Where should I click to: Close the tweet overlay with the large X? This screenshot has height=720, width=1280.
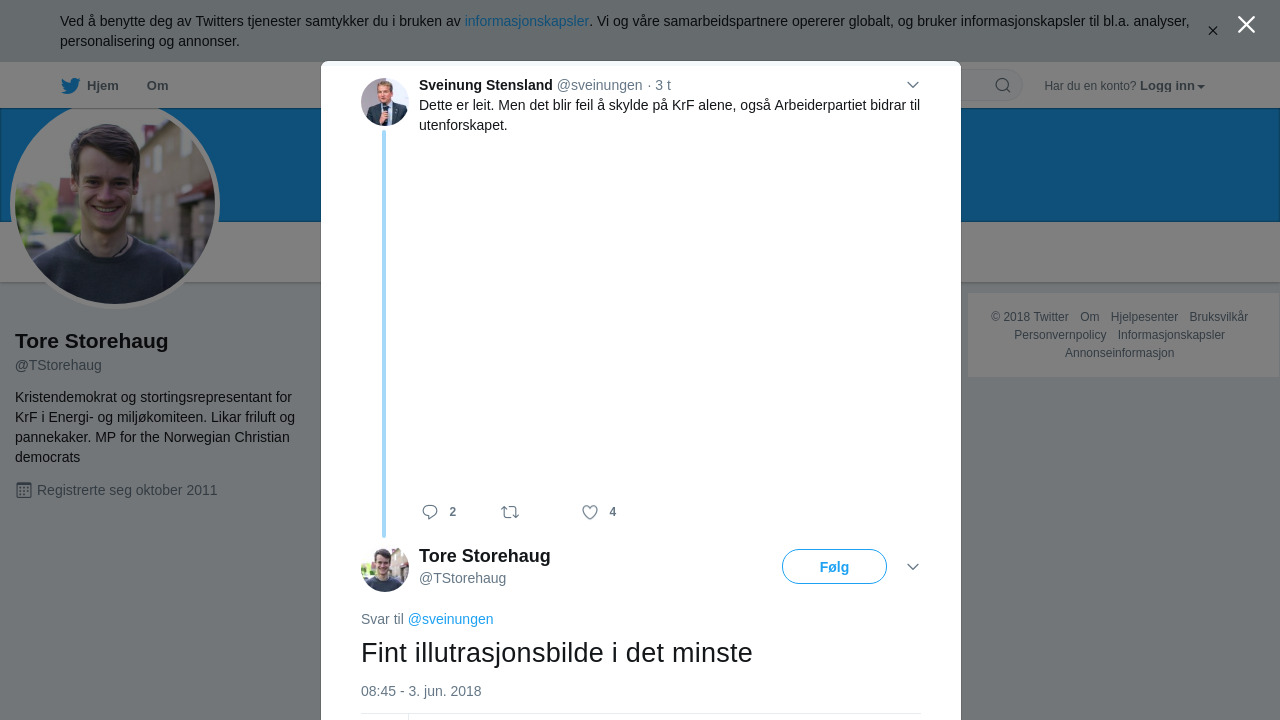click(x=1246, y=25)
